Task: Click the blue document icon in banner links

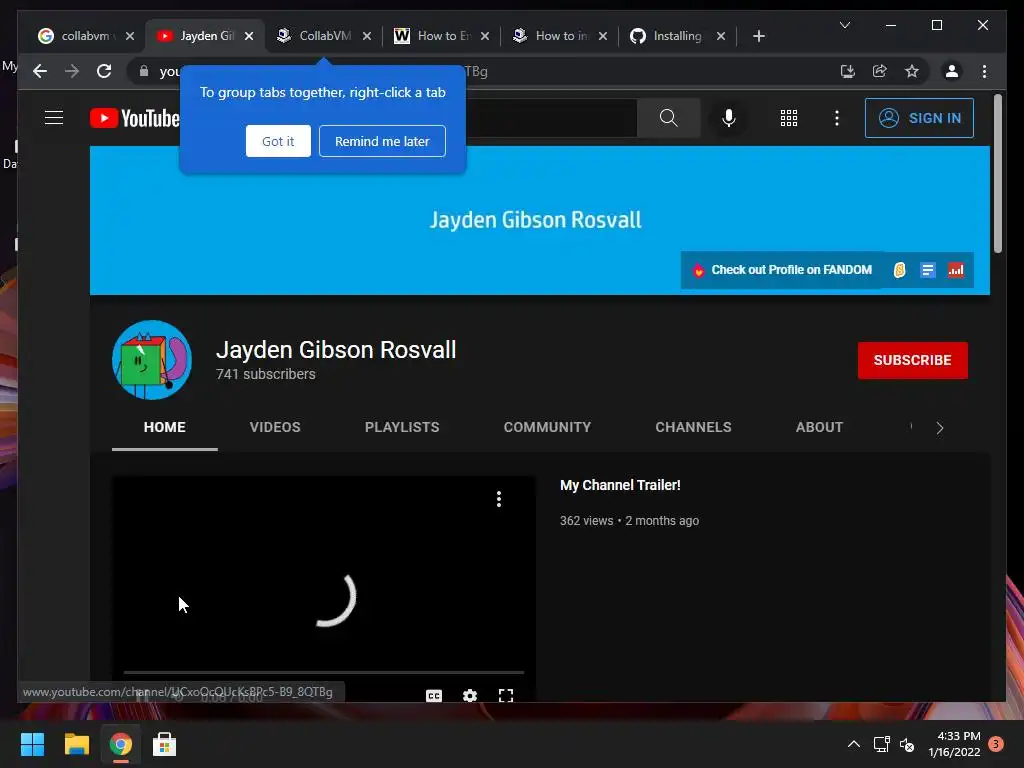Action: pyautogui.click(x=927, y=270)
